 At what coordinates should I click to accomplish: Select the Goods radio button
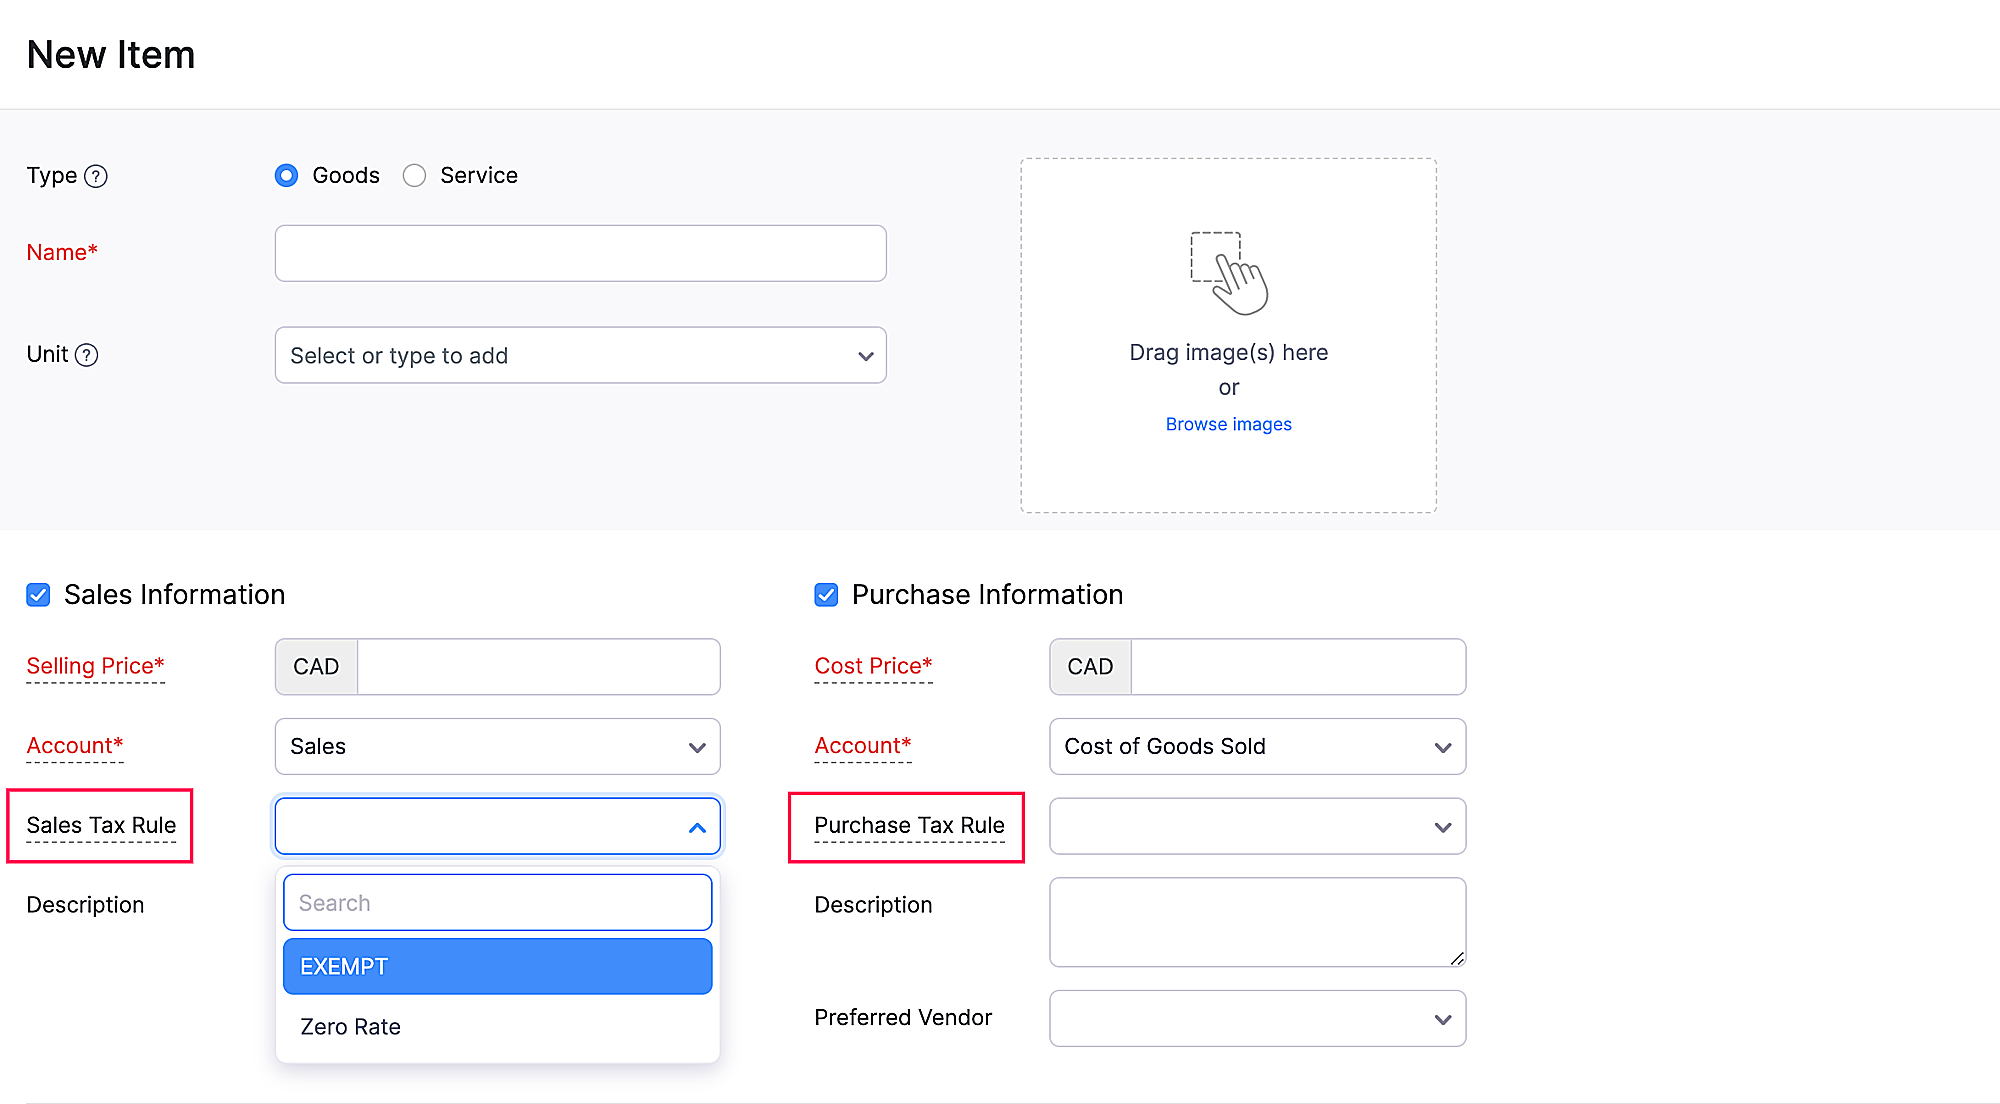click(287, 176)
